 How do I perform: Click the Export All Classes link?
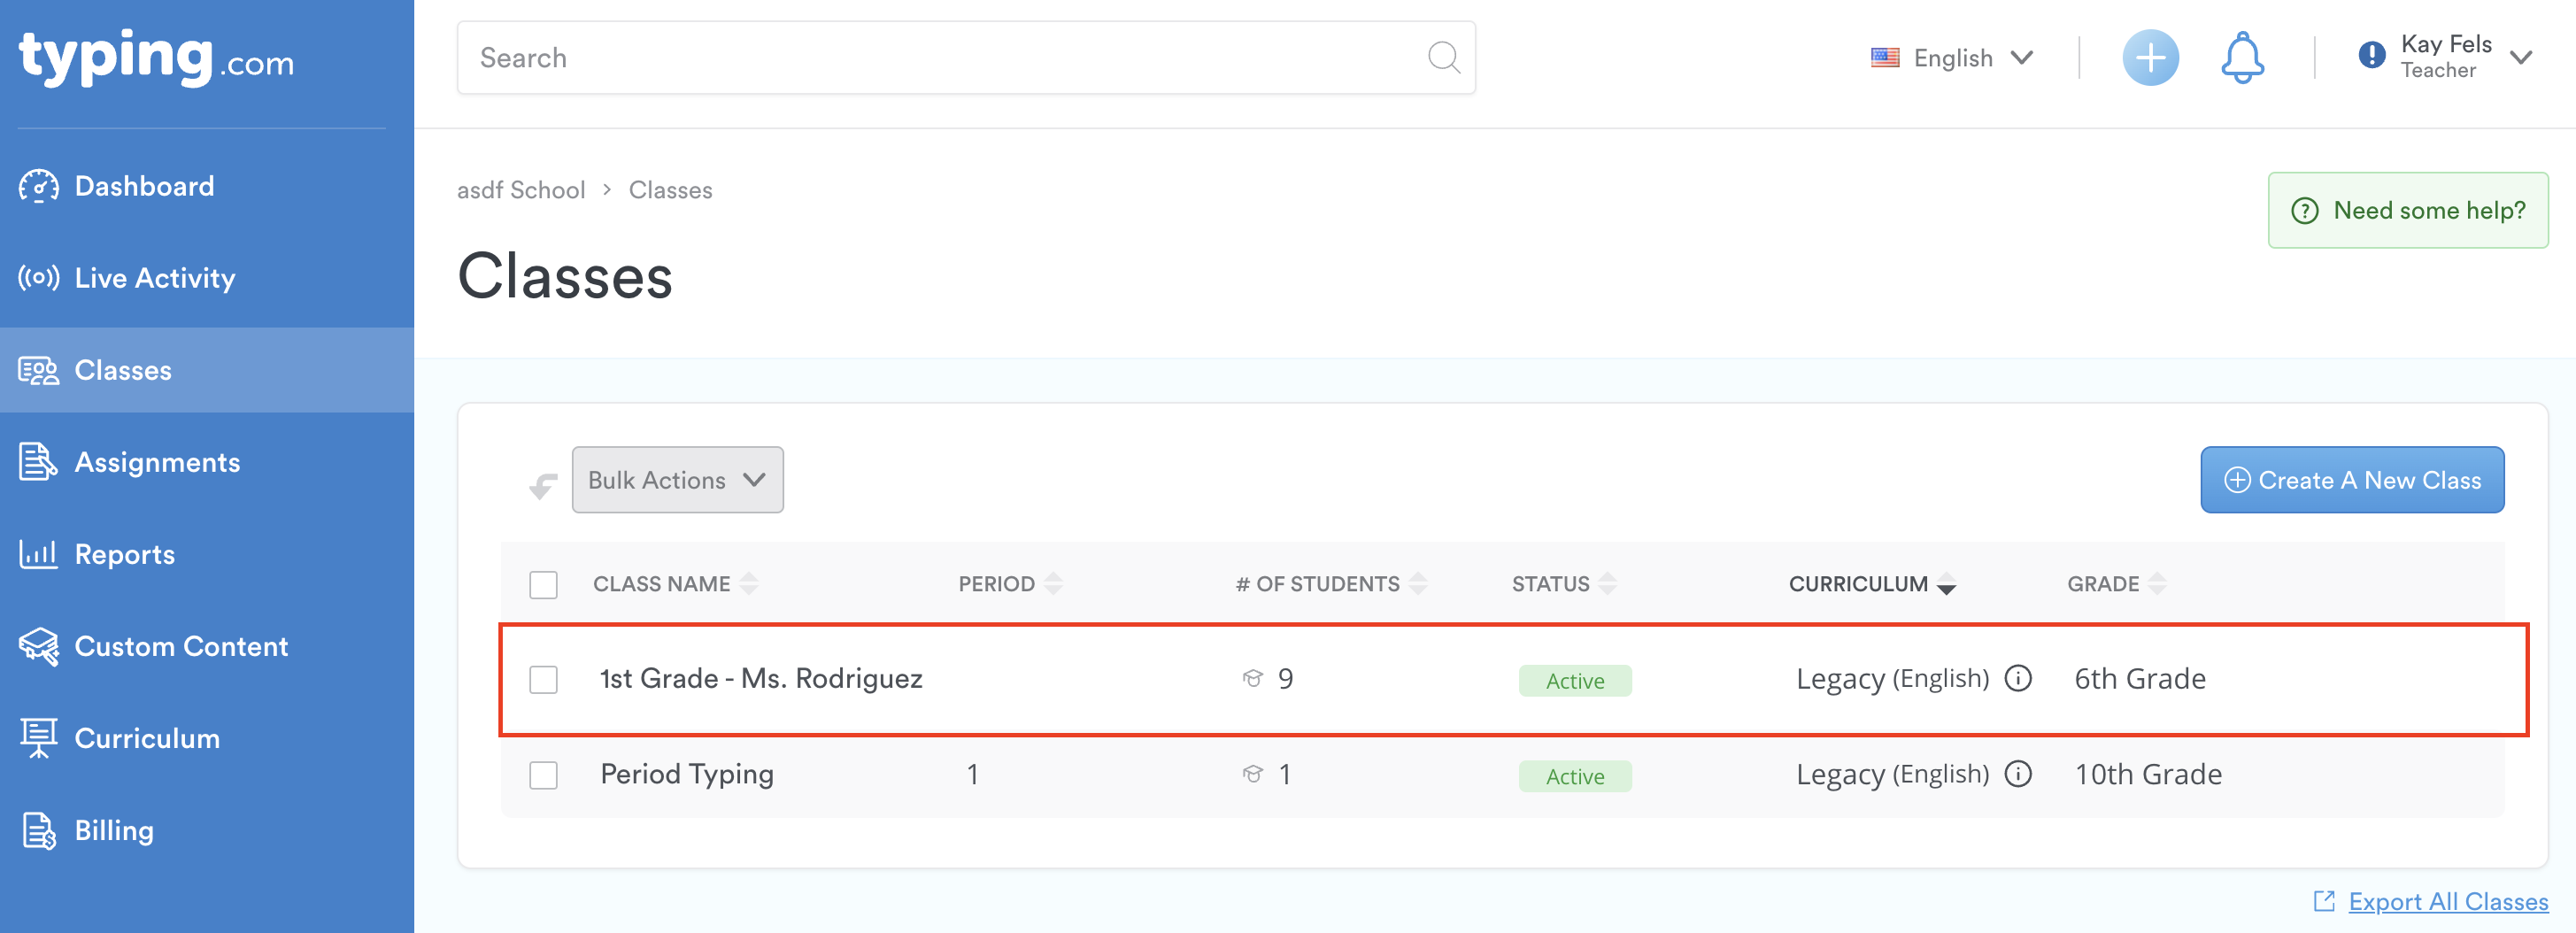coord(2447,901)
